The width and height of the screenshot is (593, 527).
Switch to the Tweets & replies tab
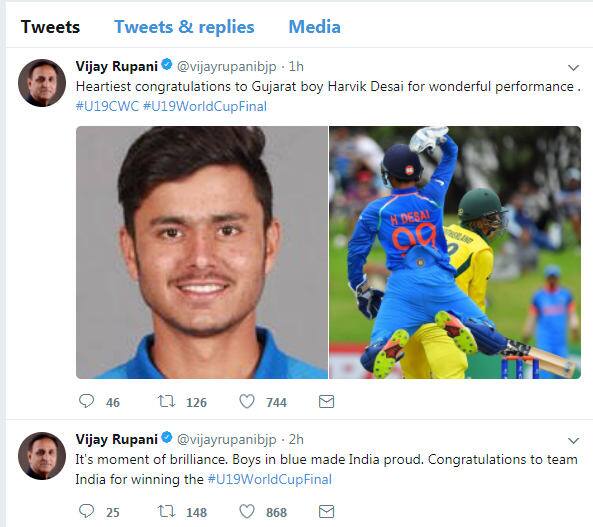tap(184, 27)
